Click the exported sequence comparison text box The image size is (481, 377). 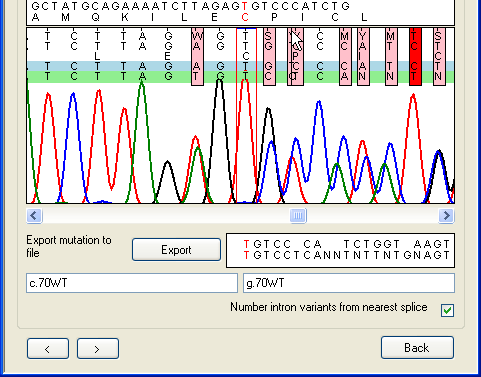coord(340,250)
